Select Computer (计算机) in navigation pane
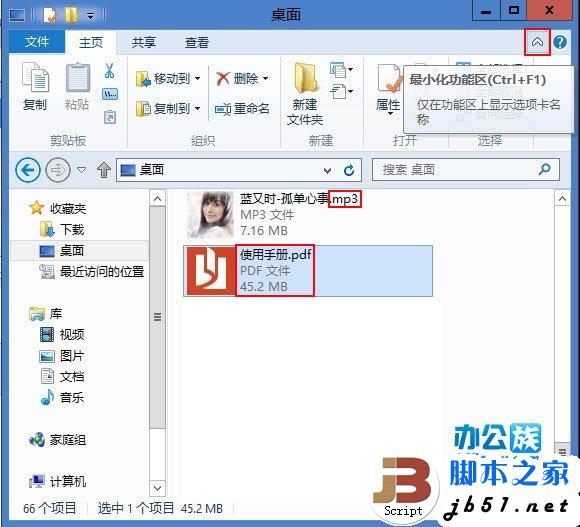This screenshot has height=527, width=580. click(x=58, y=482)
